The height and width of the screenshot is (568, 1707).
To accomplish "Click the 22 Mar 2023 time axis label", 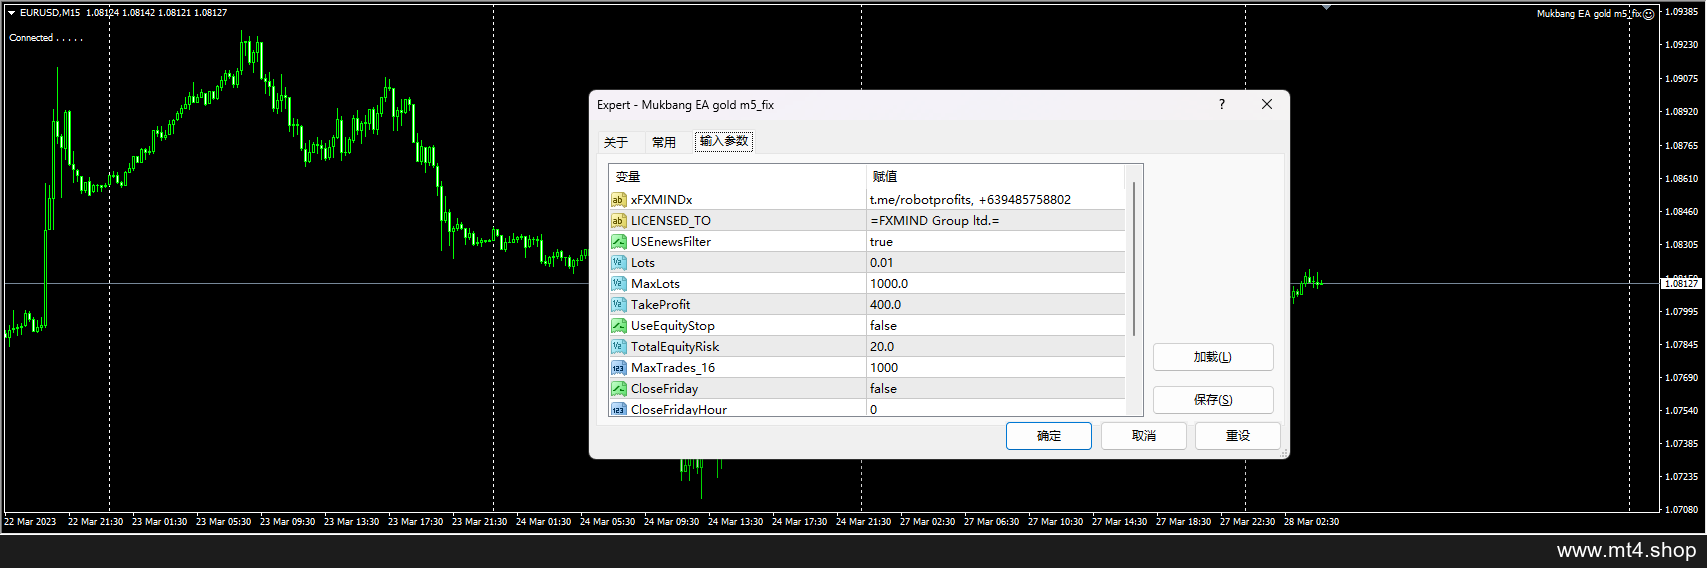I will (x=30, y=522).
